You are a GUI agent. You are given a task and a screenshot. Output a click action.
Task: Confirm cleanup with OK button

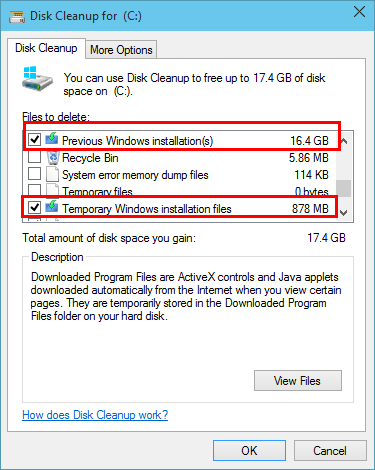click(249, 451)
